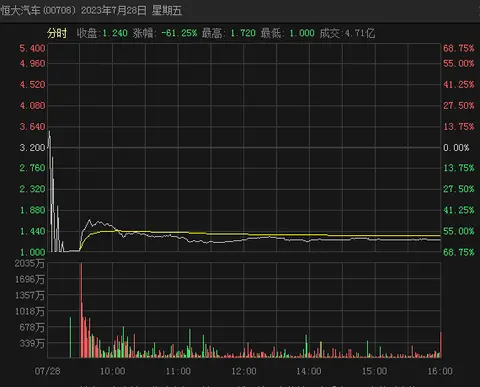Select the 14:00 time axis label
This screenshot has height=387, width=480.
tap(309, 371)
